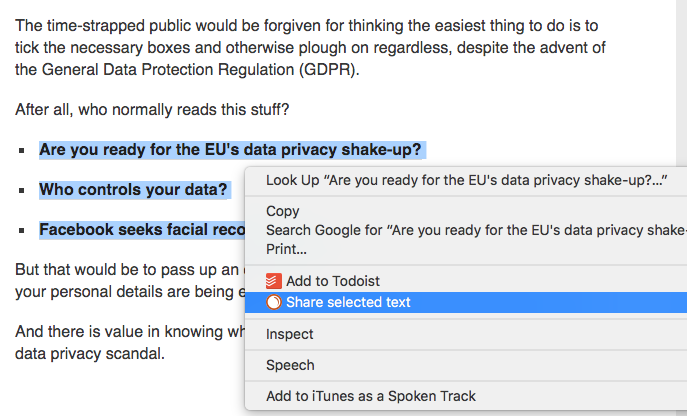
Task: Select Print… in the context menu
Action: point(466,249)
